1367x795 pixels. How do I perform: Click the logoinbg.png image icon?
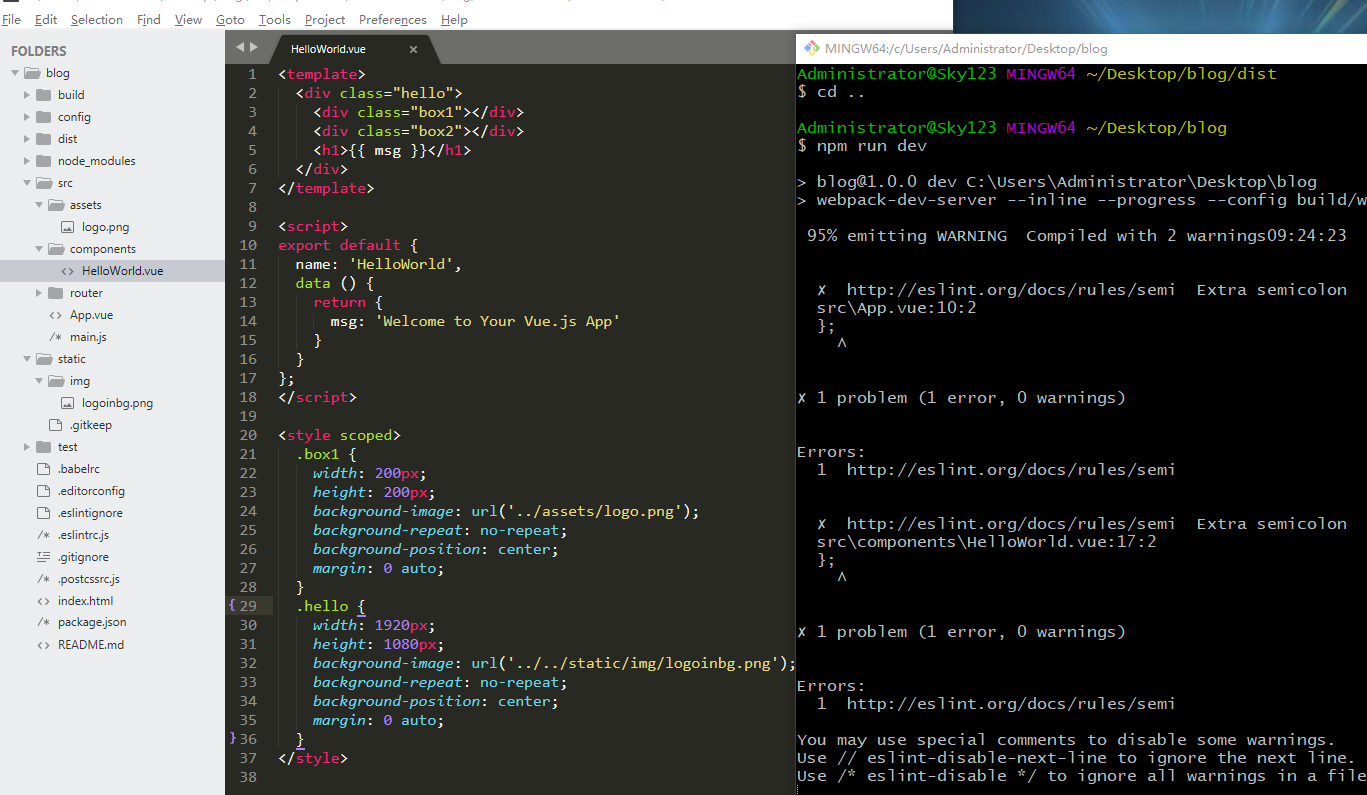(68, 403)
